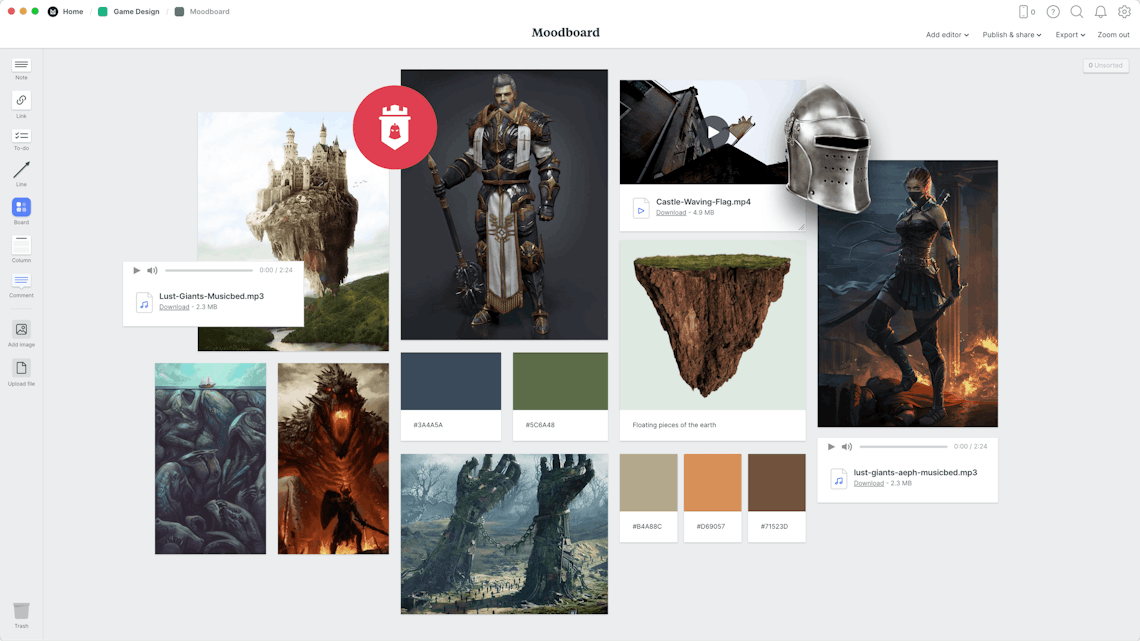Expand the Publish & share menu
Screen dimensions: 1140x641
click(1011, 34)
